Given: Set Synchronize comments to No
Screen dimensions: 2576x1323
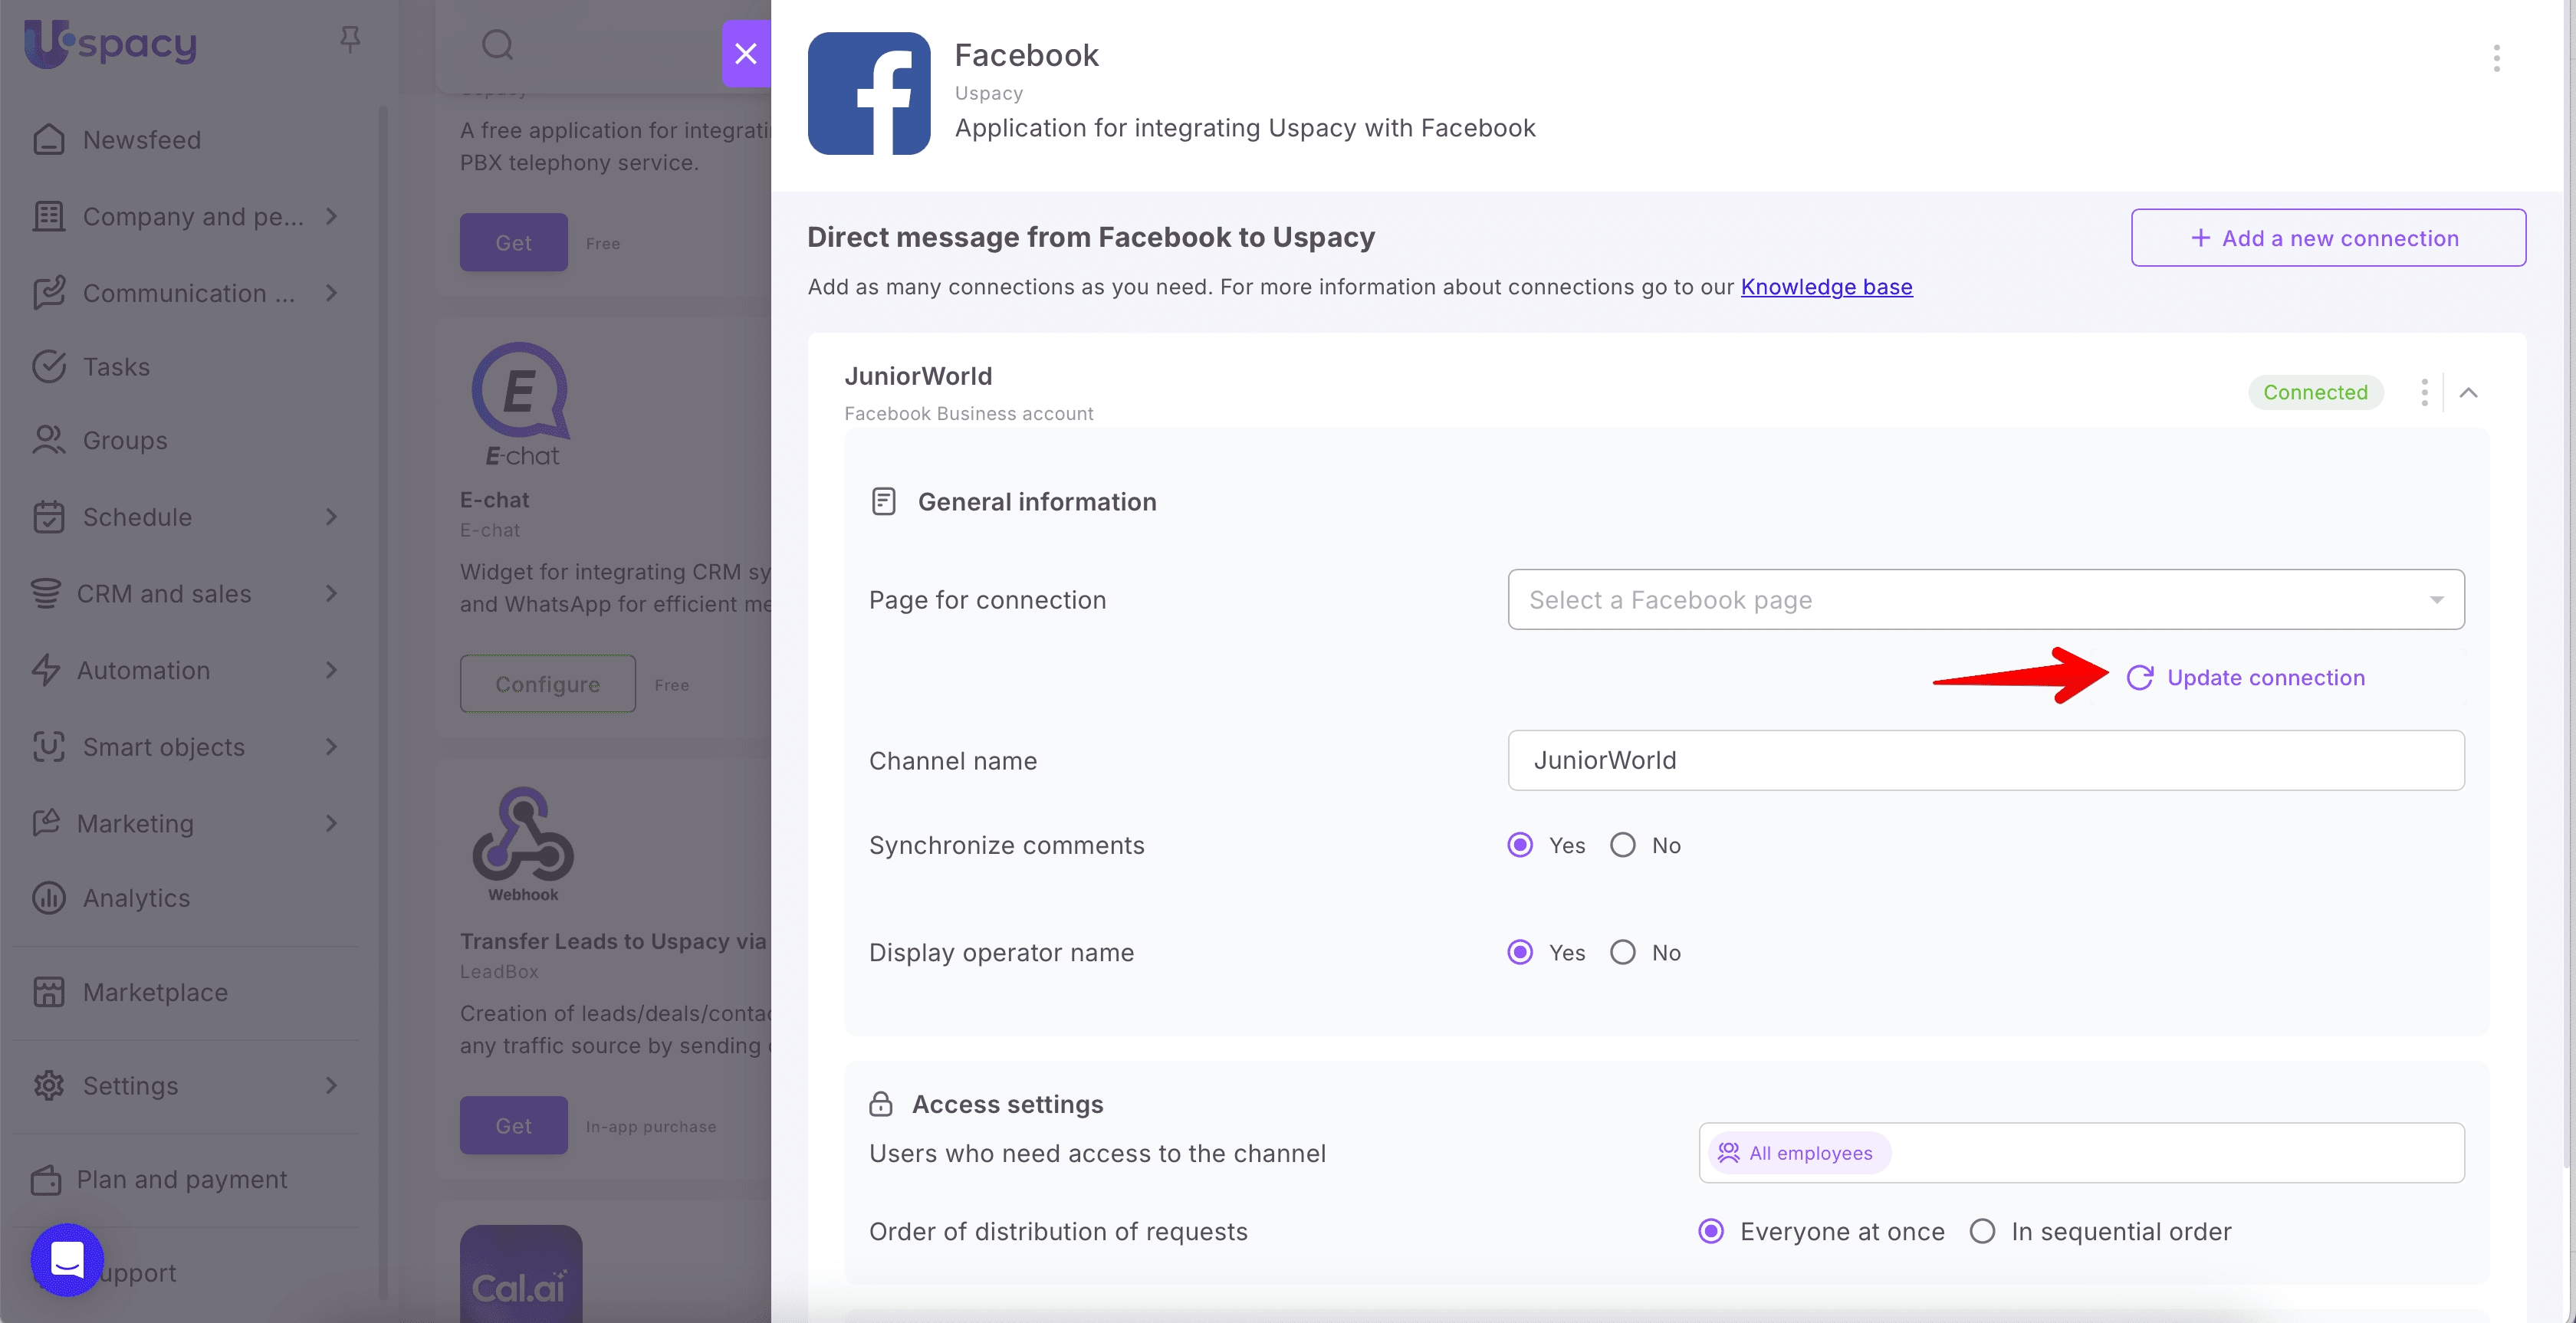Looking at the screenshot, I should [x=1622, y=845].
